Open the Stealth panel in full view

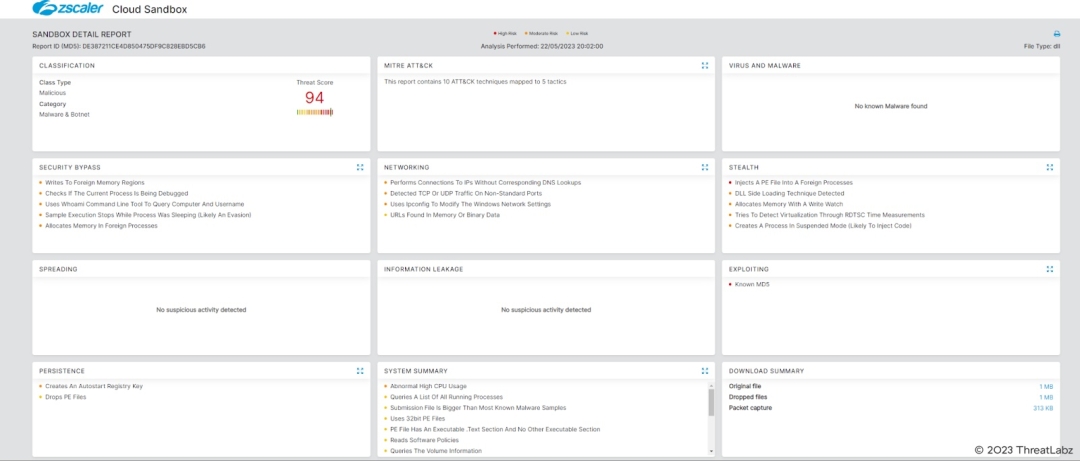[1049, 168]
